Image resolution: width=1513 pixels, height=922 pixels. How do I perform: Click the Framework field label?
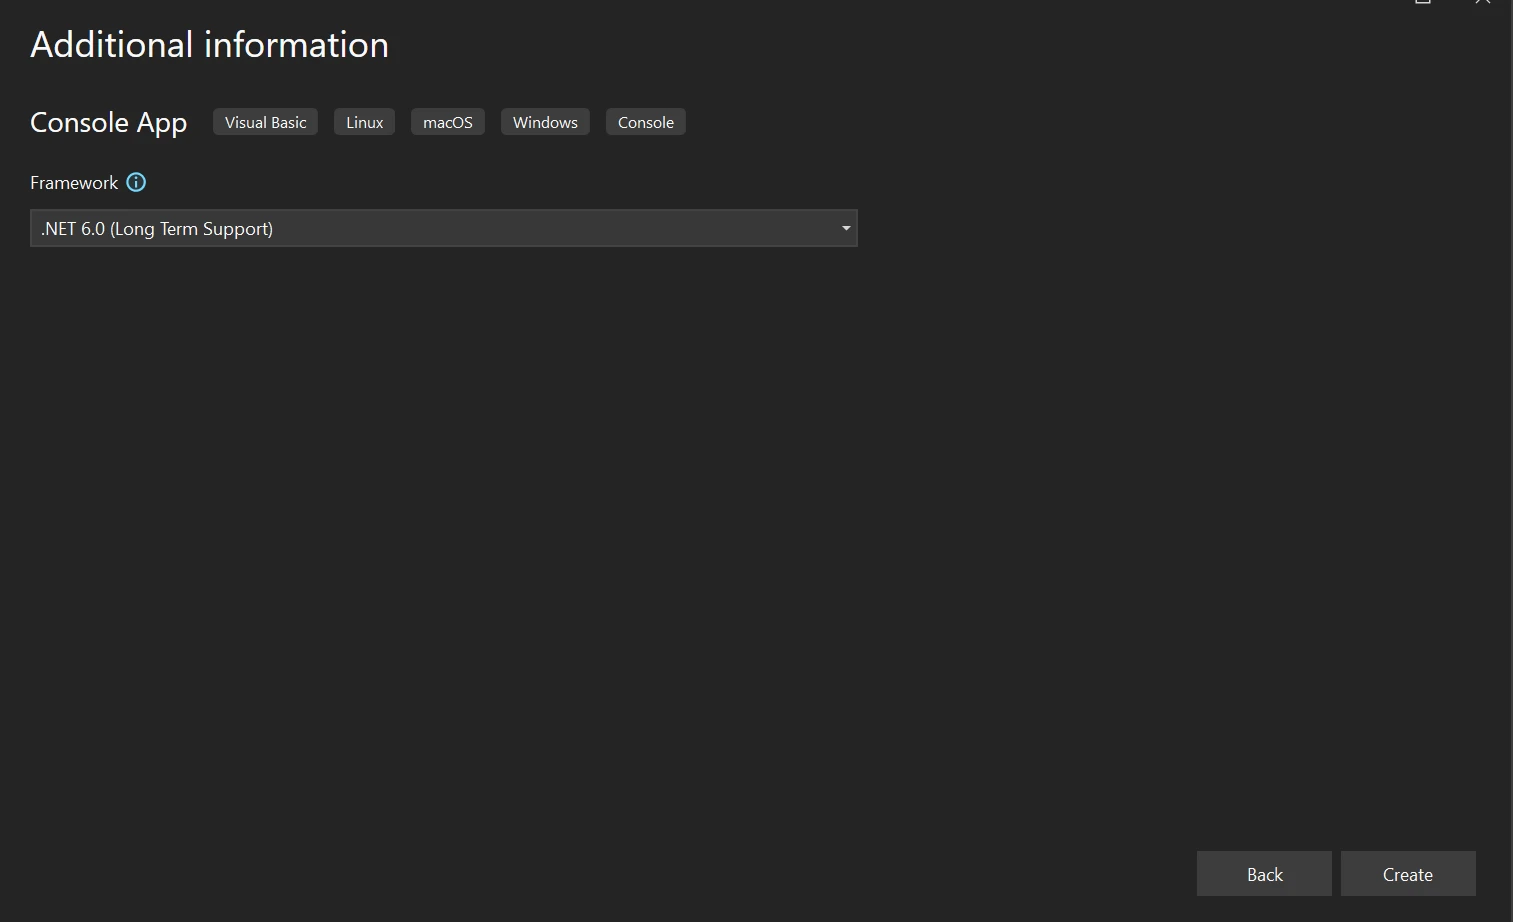click(x=74, y=182)
